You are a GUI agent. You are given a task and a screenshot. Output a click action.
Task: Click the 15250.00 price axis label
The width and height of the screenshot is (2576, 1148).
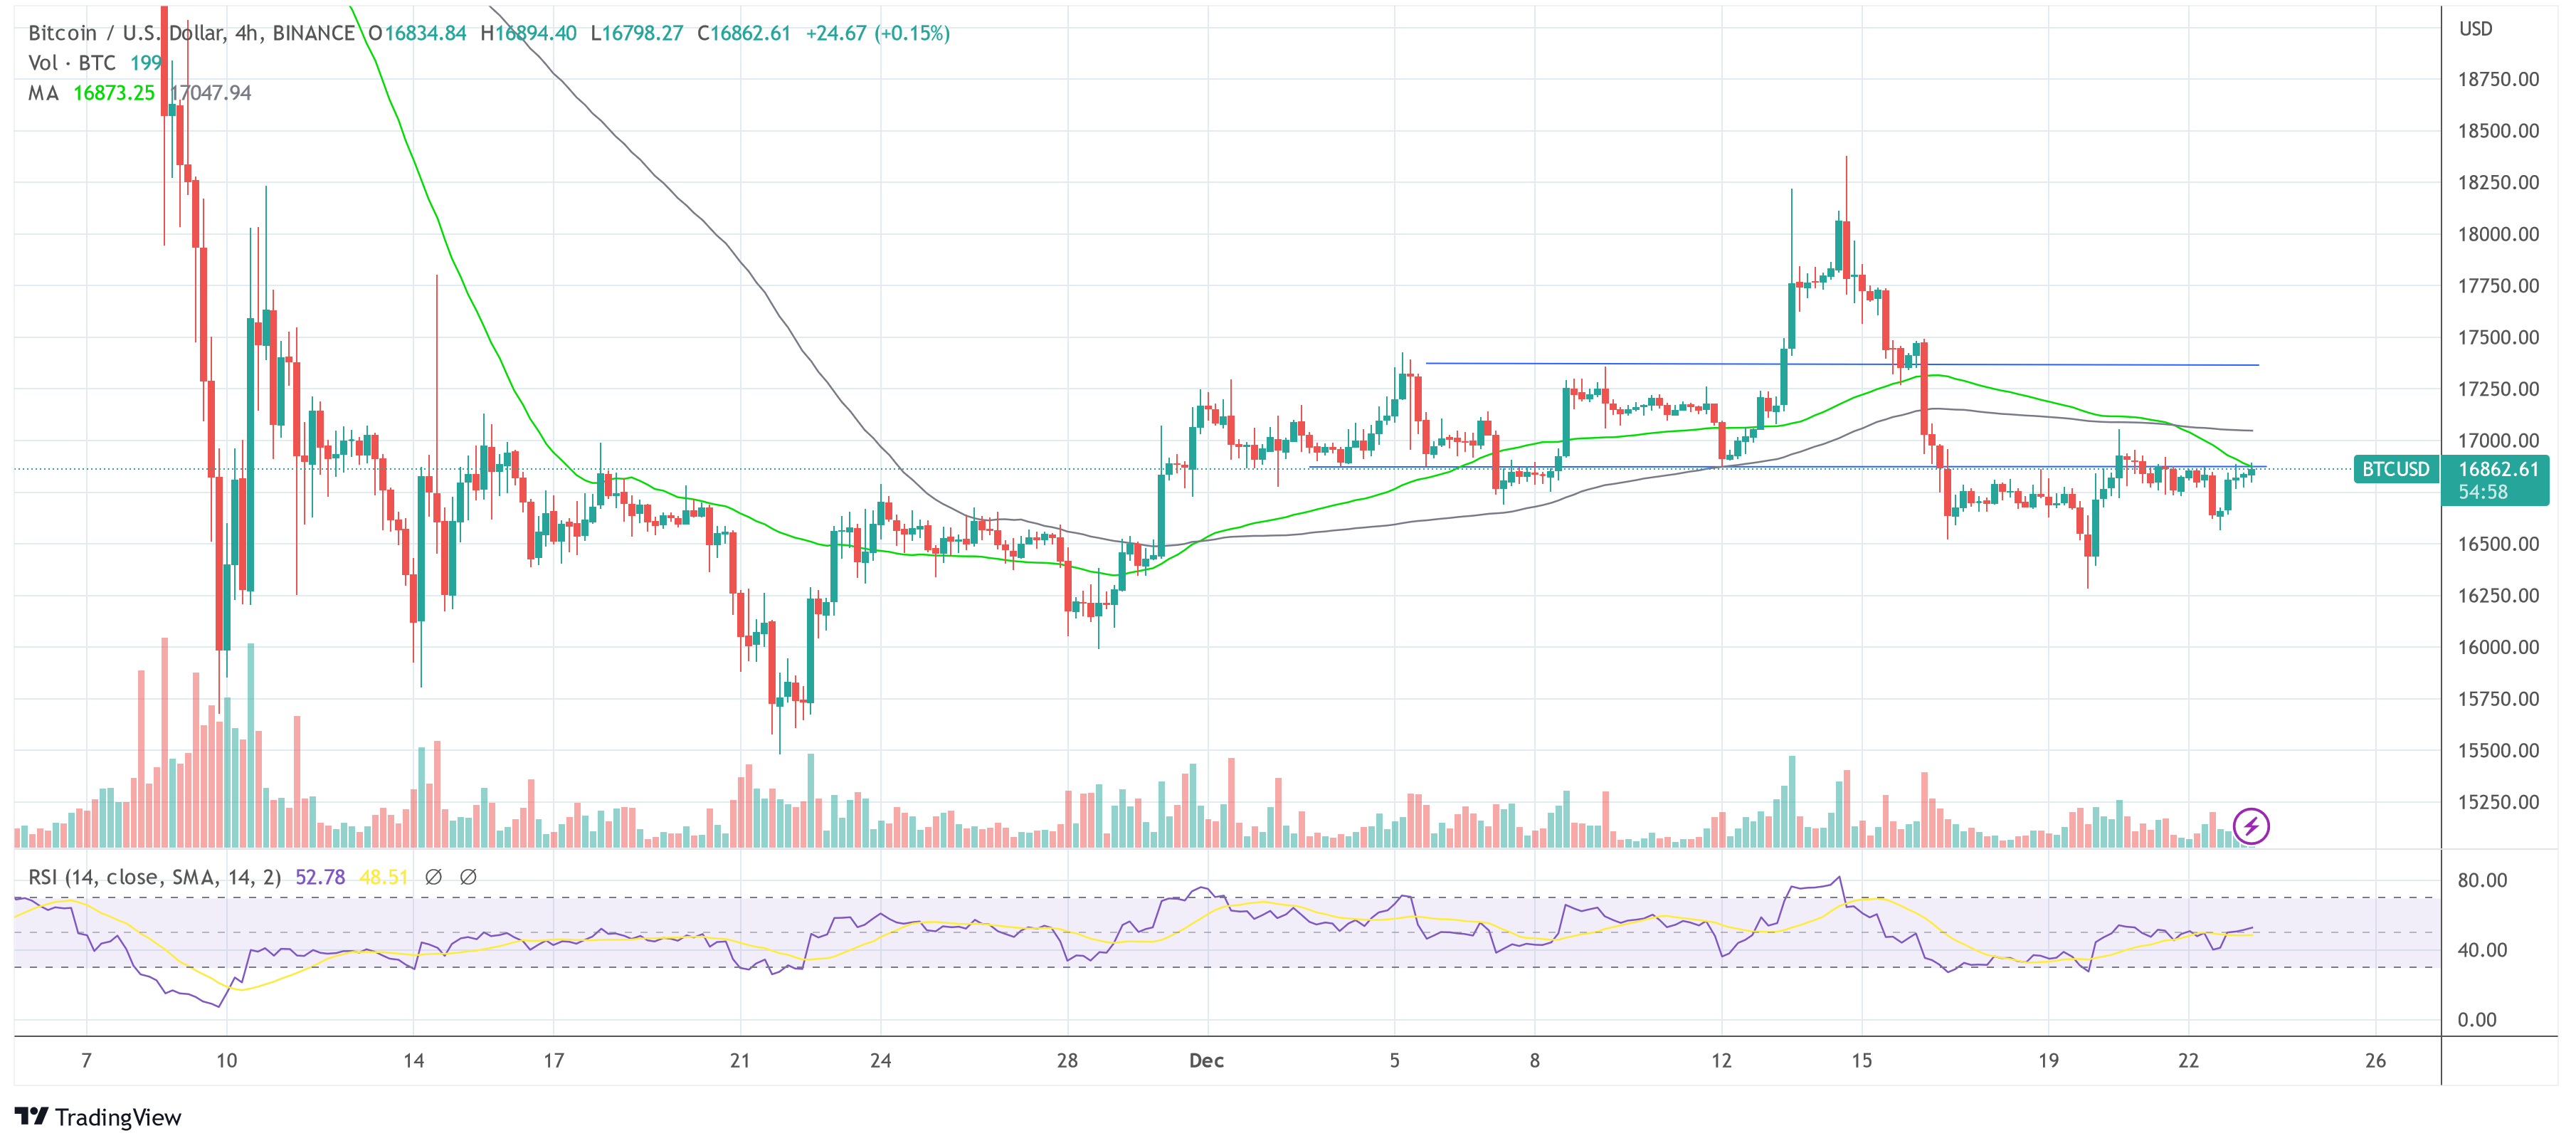point(2498,802)
